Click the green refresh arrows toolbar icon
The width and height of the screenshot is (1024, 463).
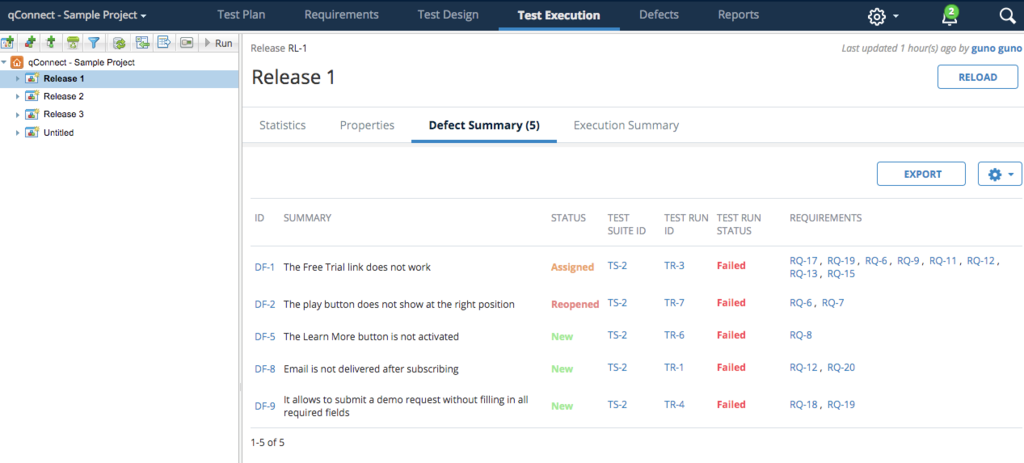point(120,43)
